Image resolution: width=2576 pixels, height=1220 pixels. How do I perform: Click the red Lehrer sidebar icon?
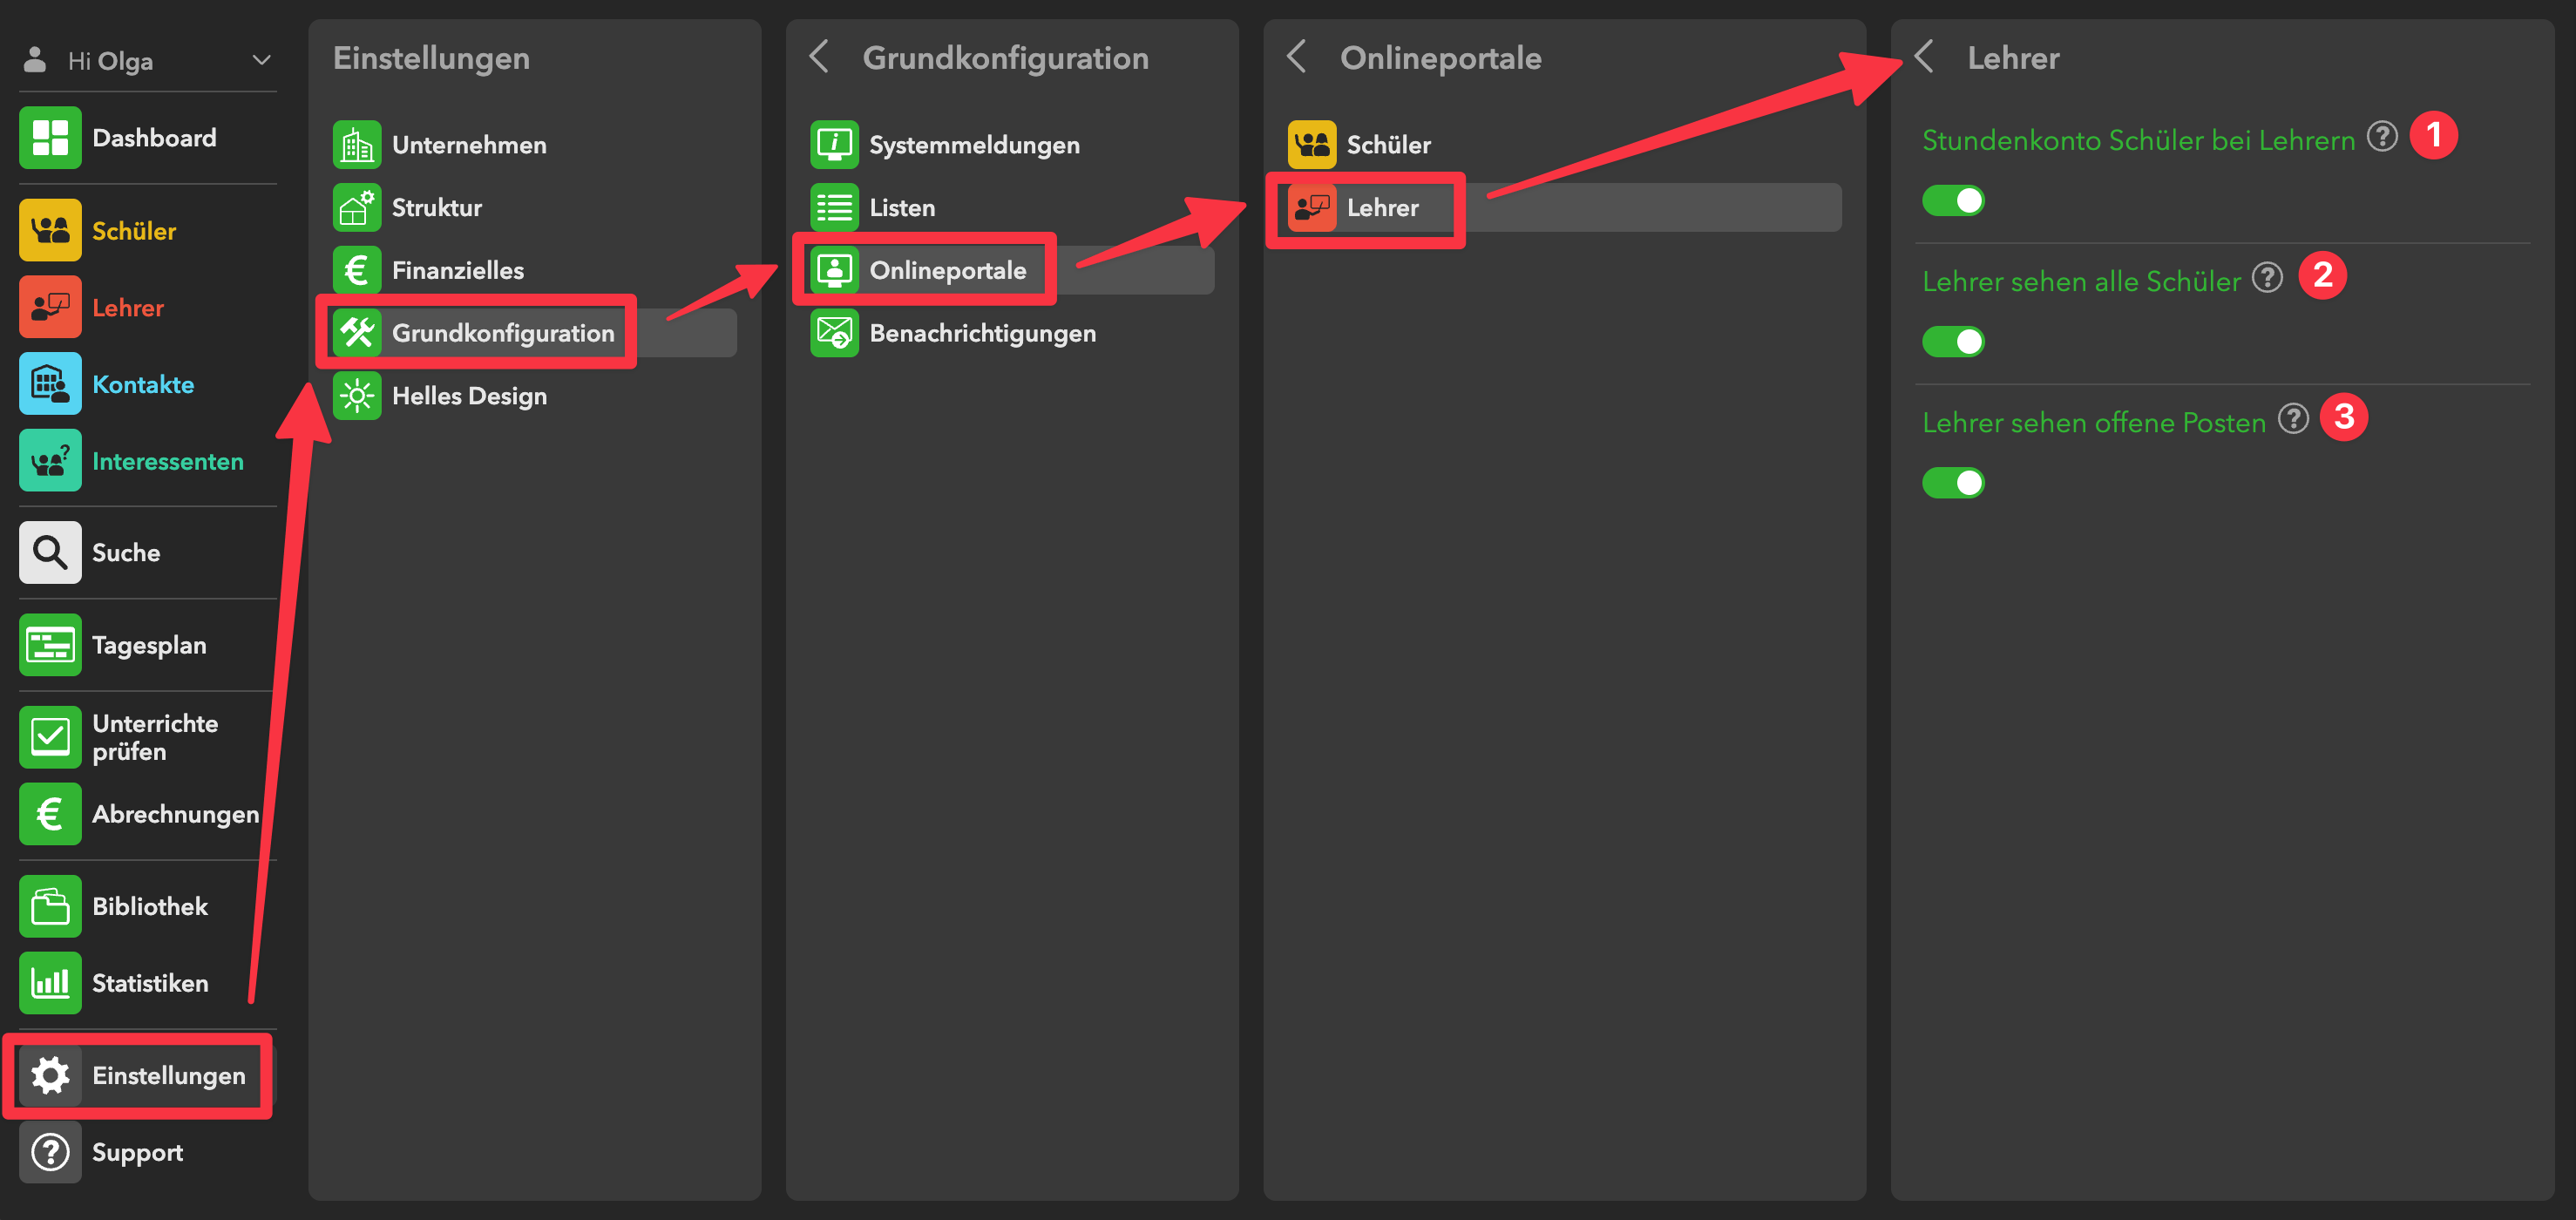pyautogui.click(x=50, y=307)
